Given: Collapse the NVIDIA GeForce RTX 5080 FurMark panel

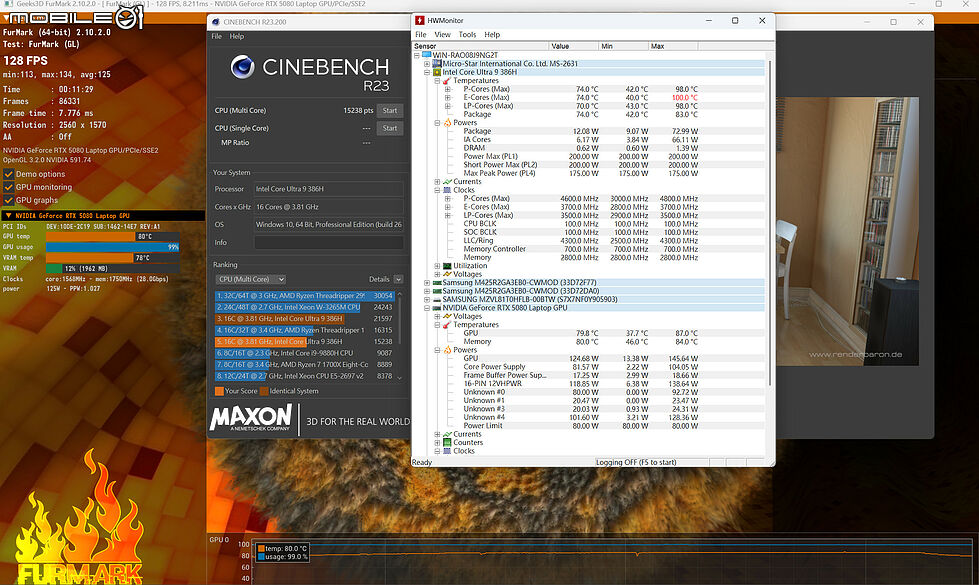Looking at the screenshot, I should pos(8,215).
